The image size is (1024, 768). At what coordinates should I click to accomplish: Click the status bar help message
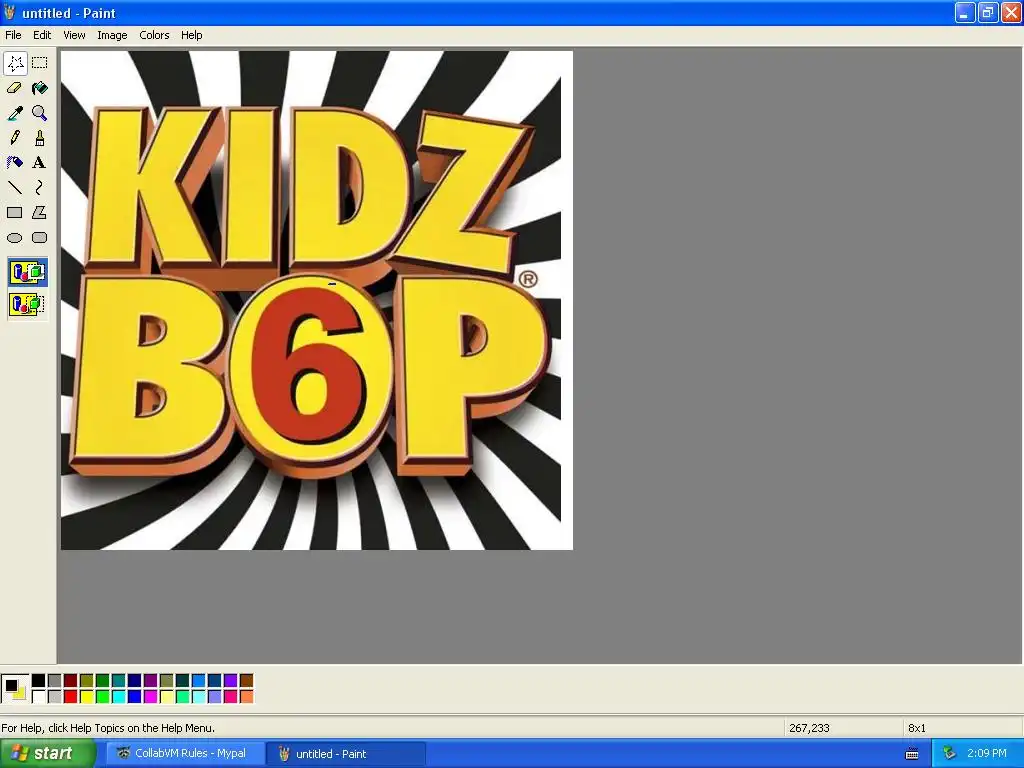[108, 728]
